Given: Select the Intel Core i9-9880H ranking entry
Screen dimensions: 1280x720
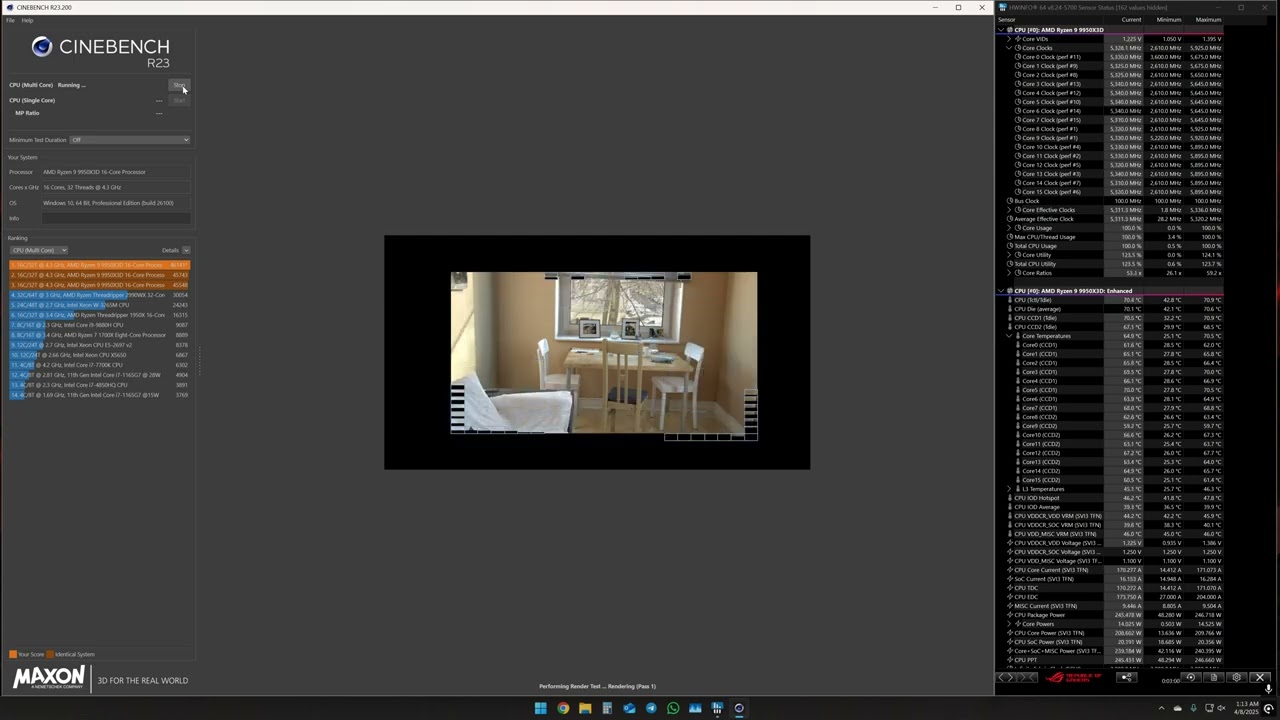Looking at the screenshot, I should [99, 325].
